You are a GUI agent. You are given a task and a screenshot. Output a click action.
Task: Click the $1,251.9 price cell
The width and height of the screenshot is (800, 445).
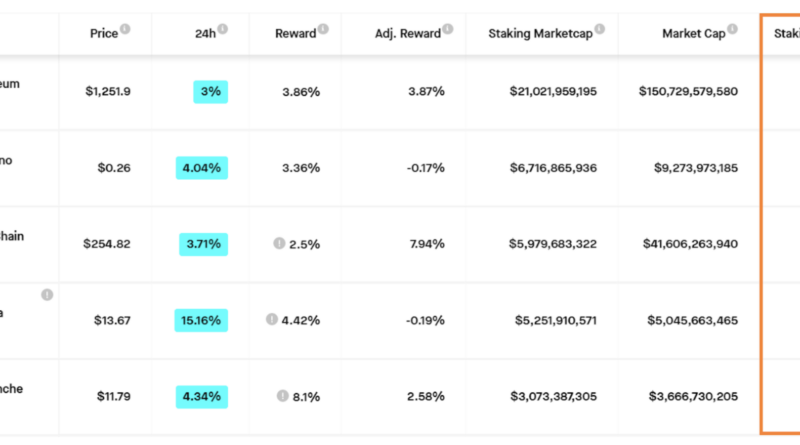pos(108,91)
